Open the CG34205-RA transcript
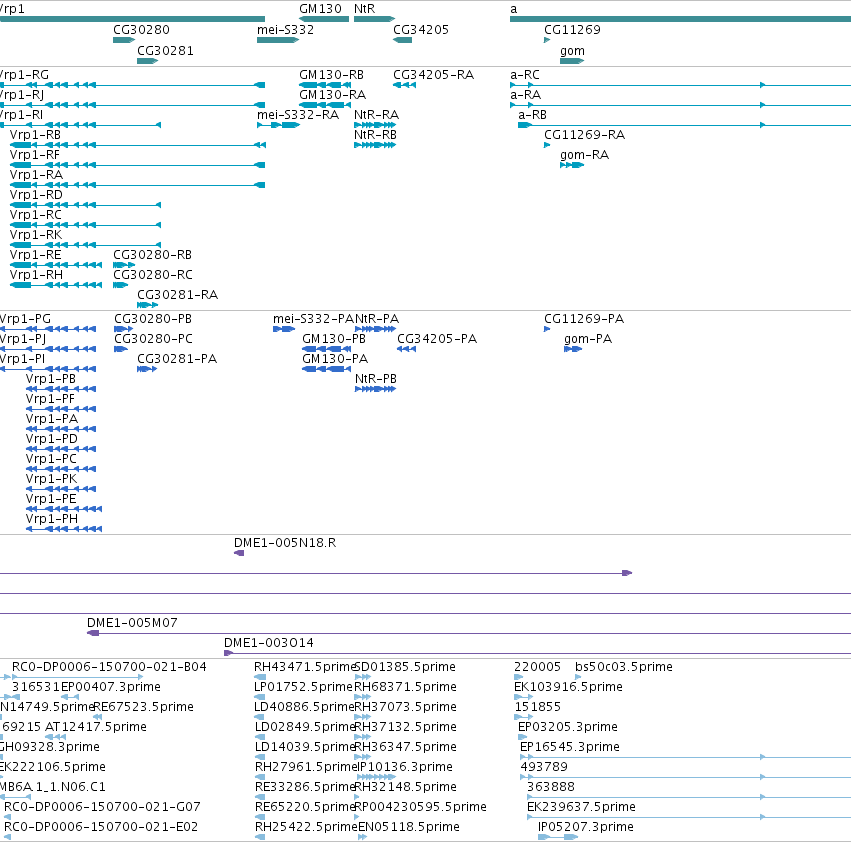This screenshot has height=842, width=851. [434, 75]
